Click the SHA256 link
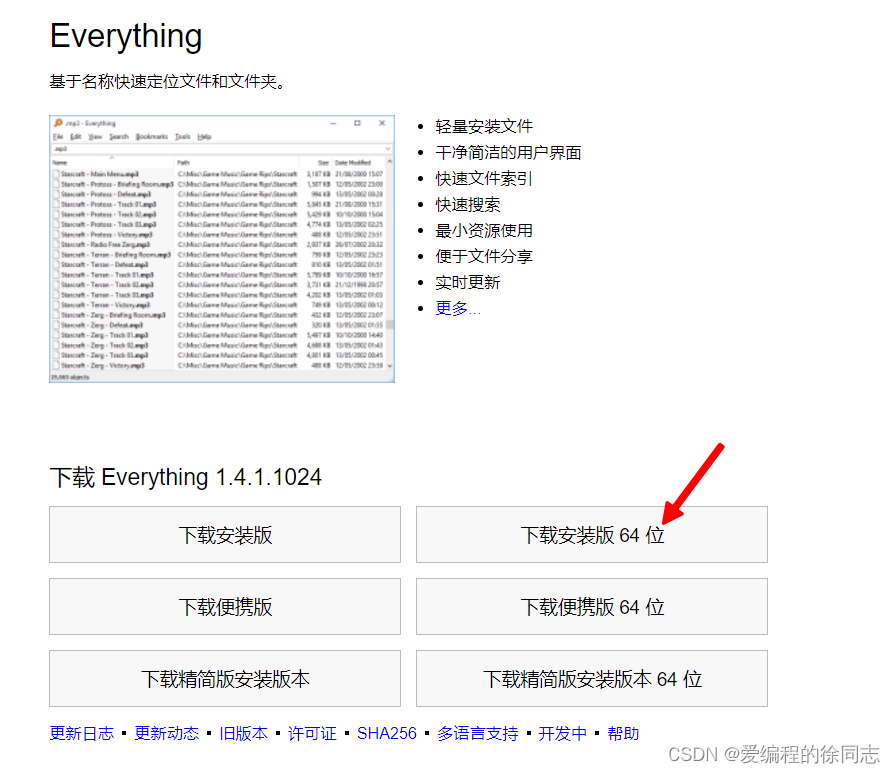 [387, 732]
